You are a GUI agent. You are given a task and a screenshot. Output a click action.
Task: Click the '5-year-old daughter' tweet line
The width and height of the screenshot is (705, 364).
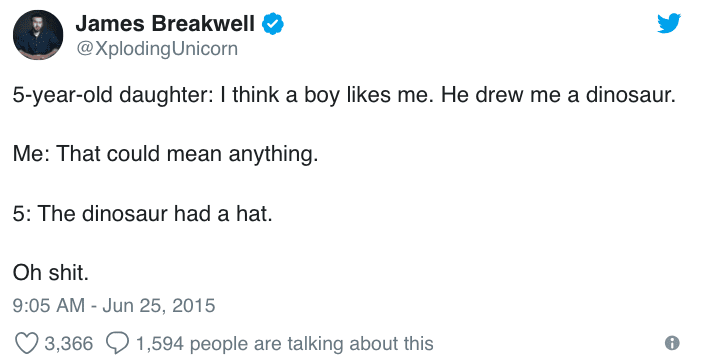point(344,95)
